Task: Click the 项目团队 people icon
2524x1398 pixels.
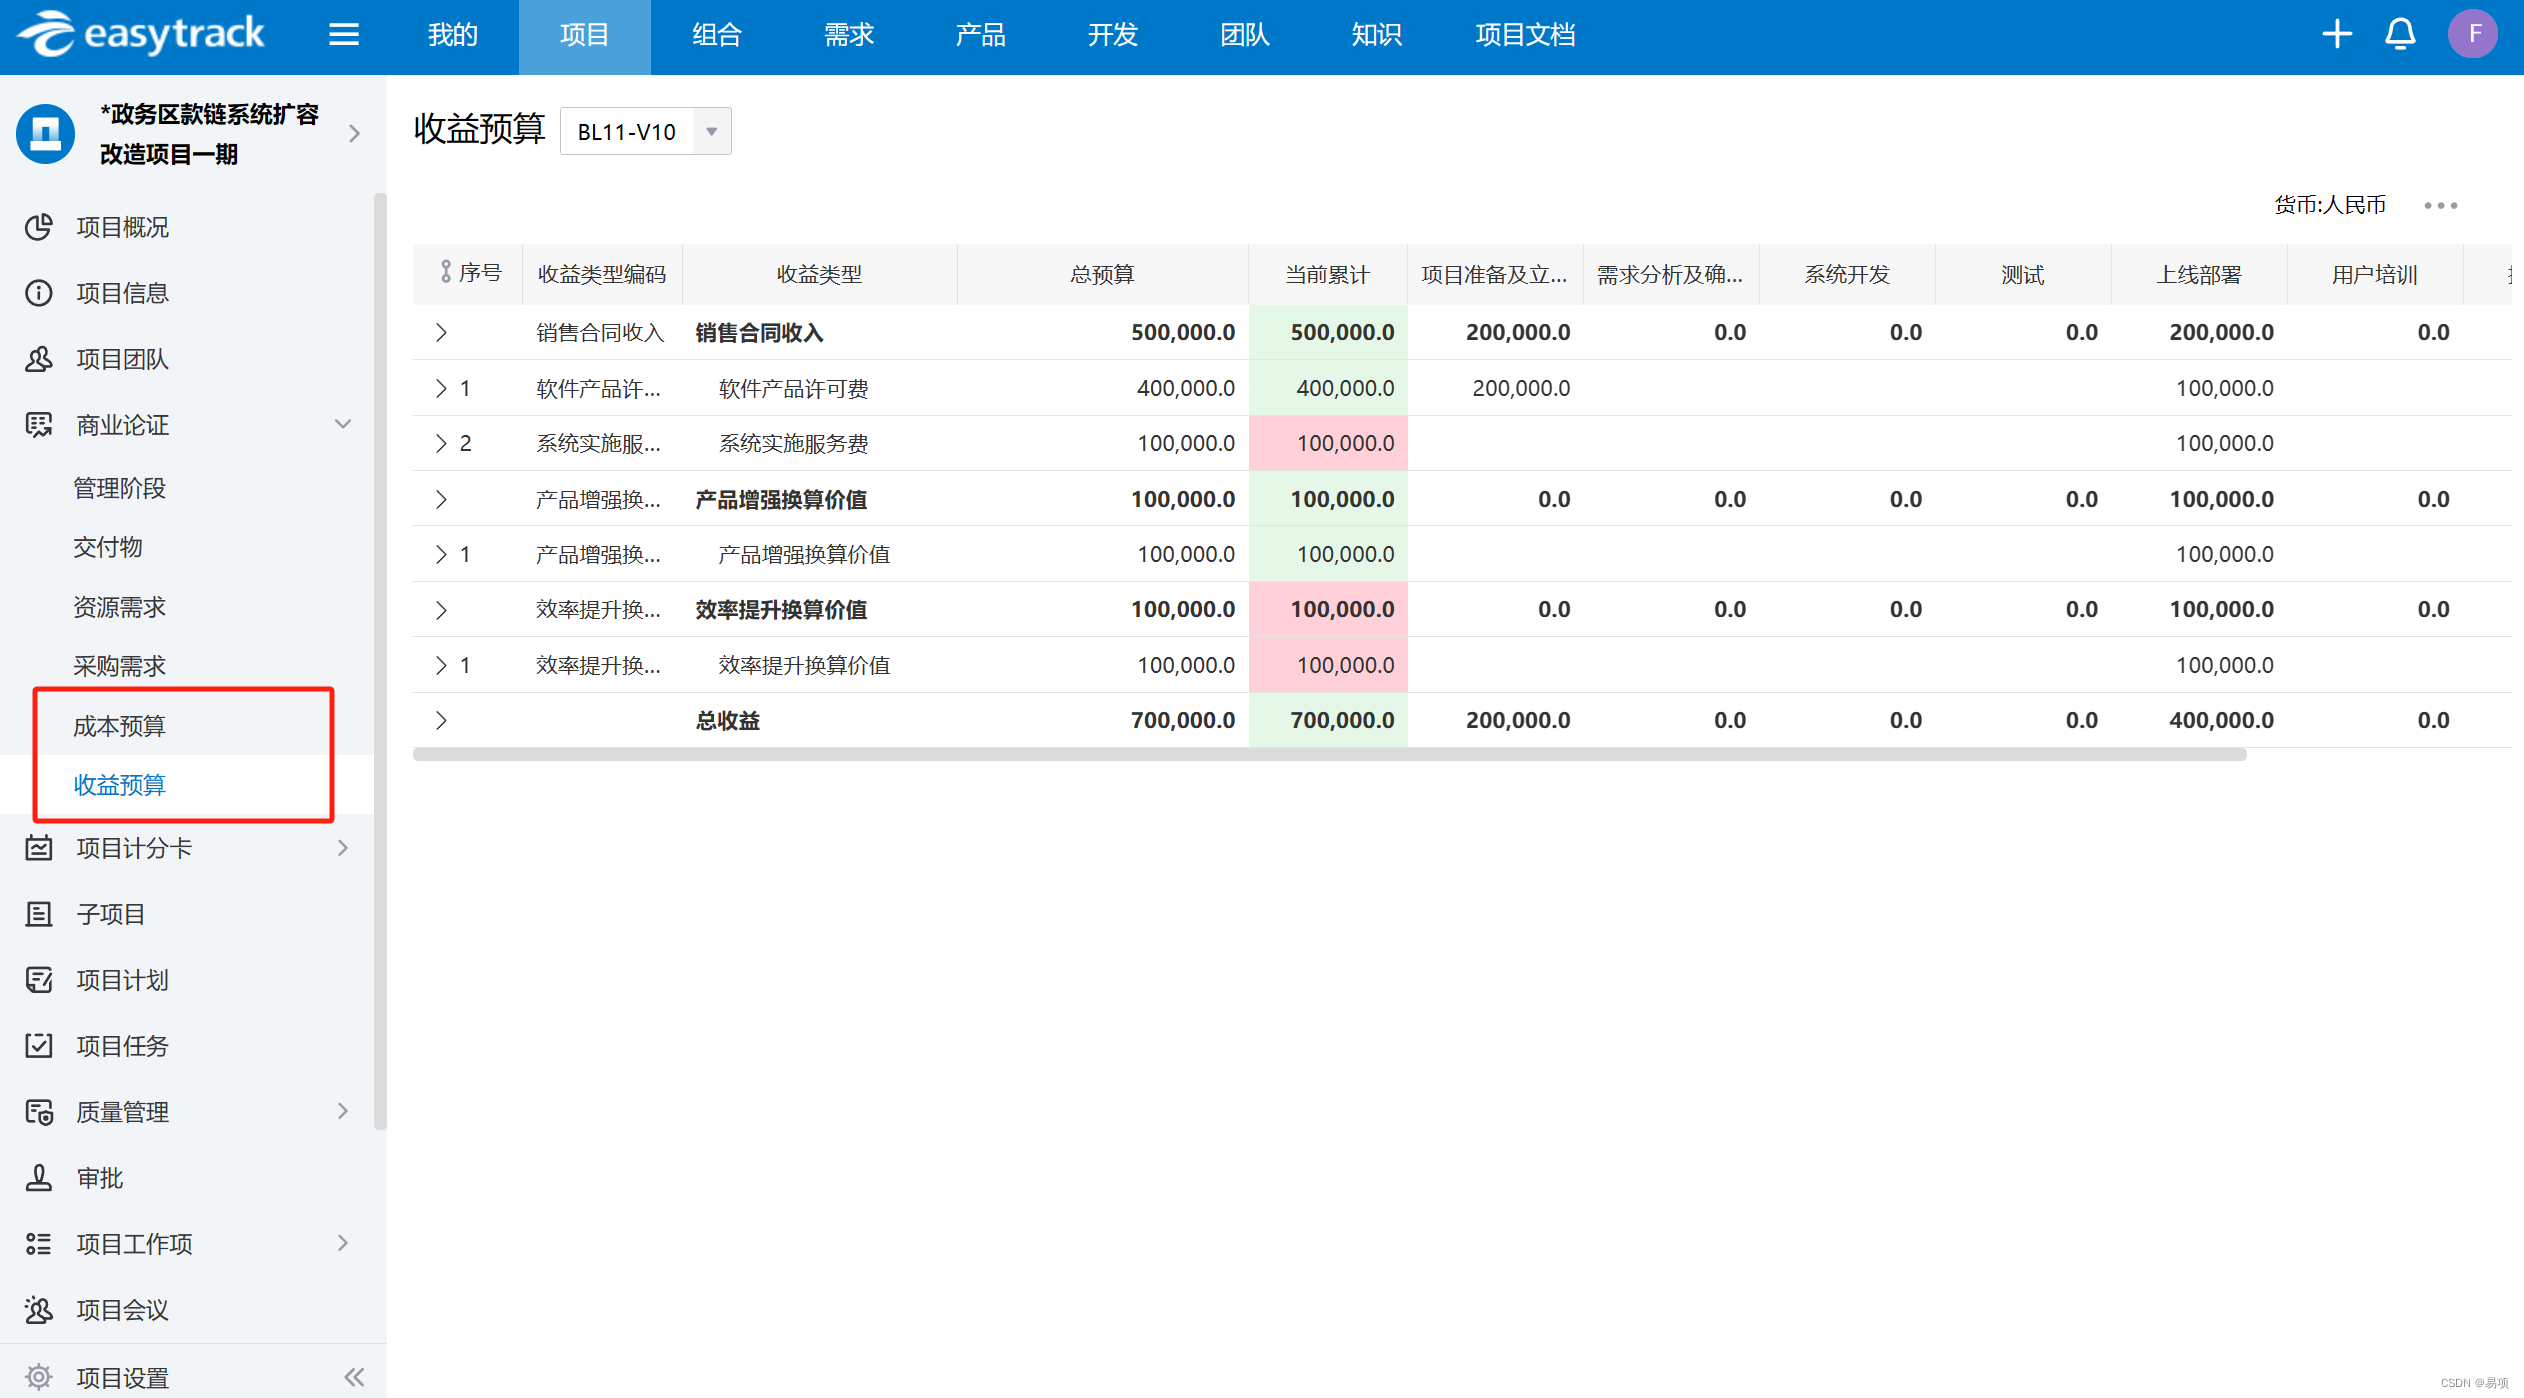Action: tap(39, 359)
